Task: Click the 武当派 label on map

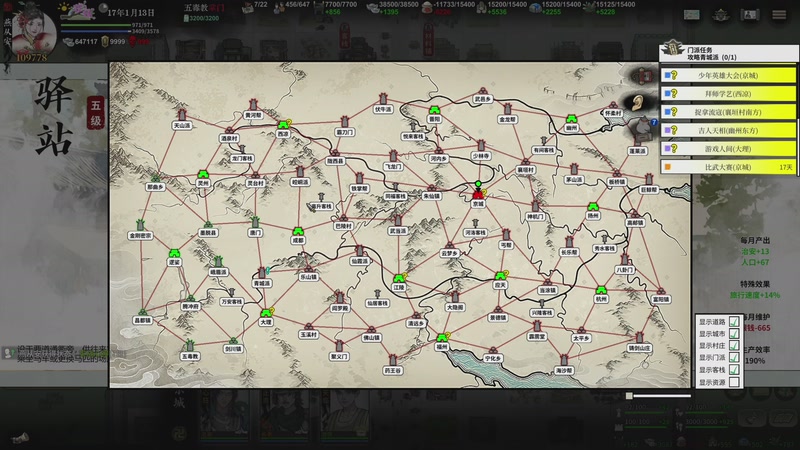Action: 397,231
